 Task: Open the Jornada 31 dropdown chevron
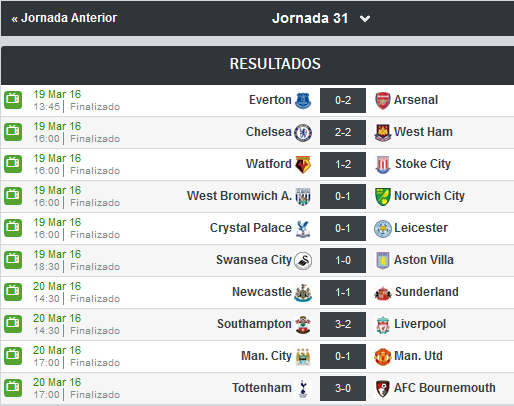365,19
